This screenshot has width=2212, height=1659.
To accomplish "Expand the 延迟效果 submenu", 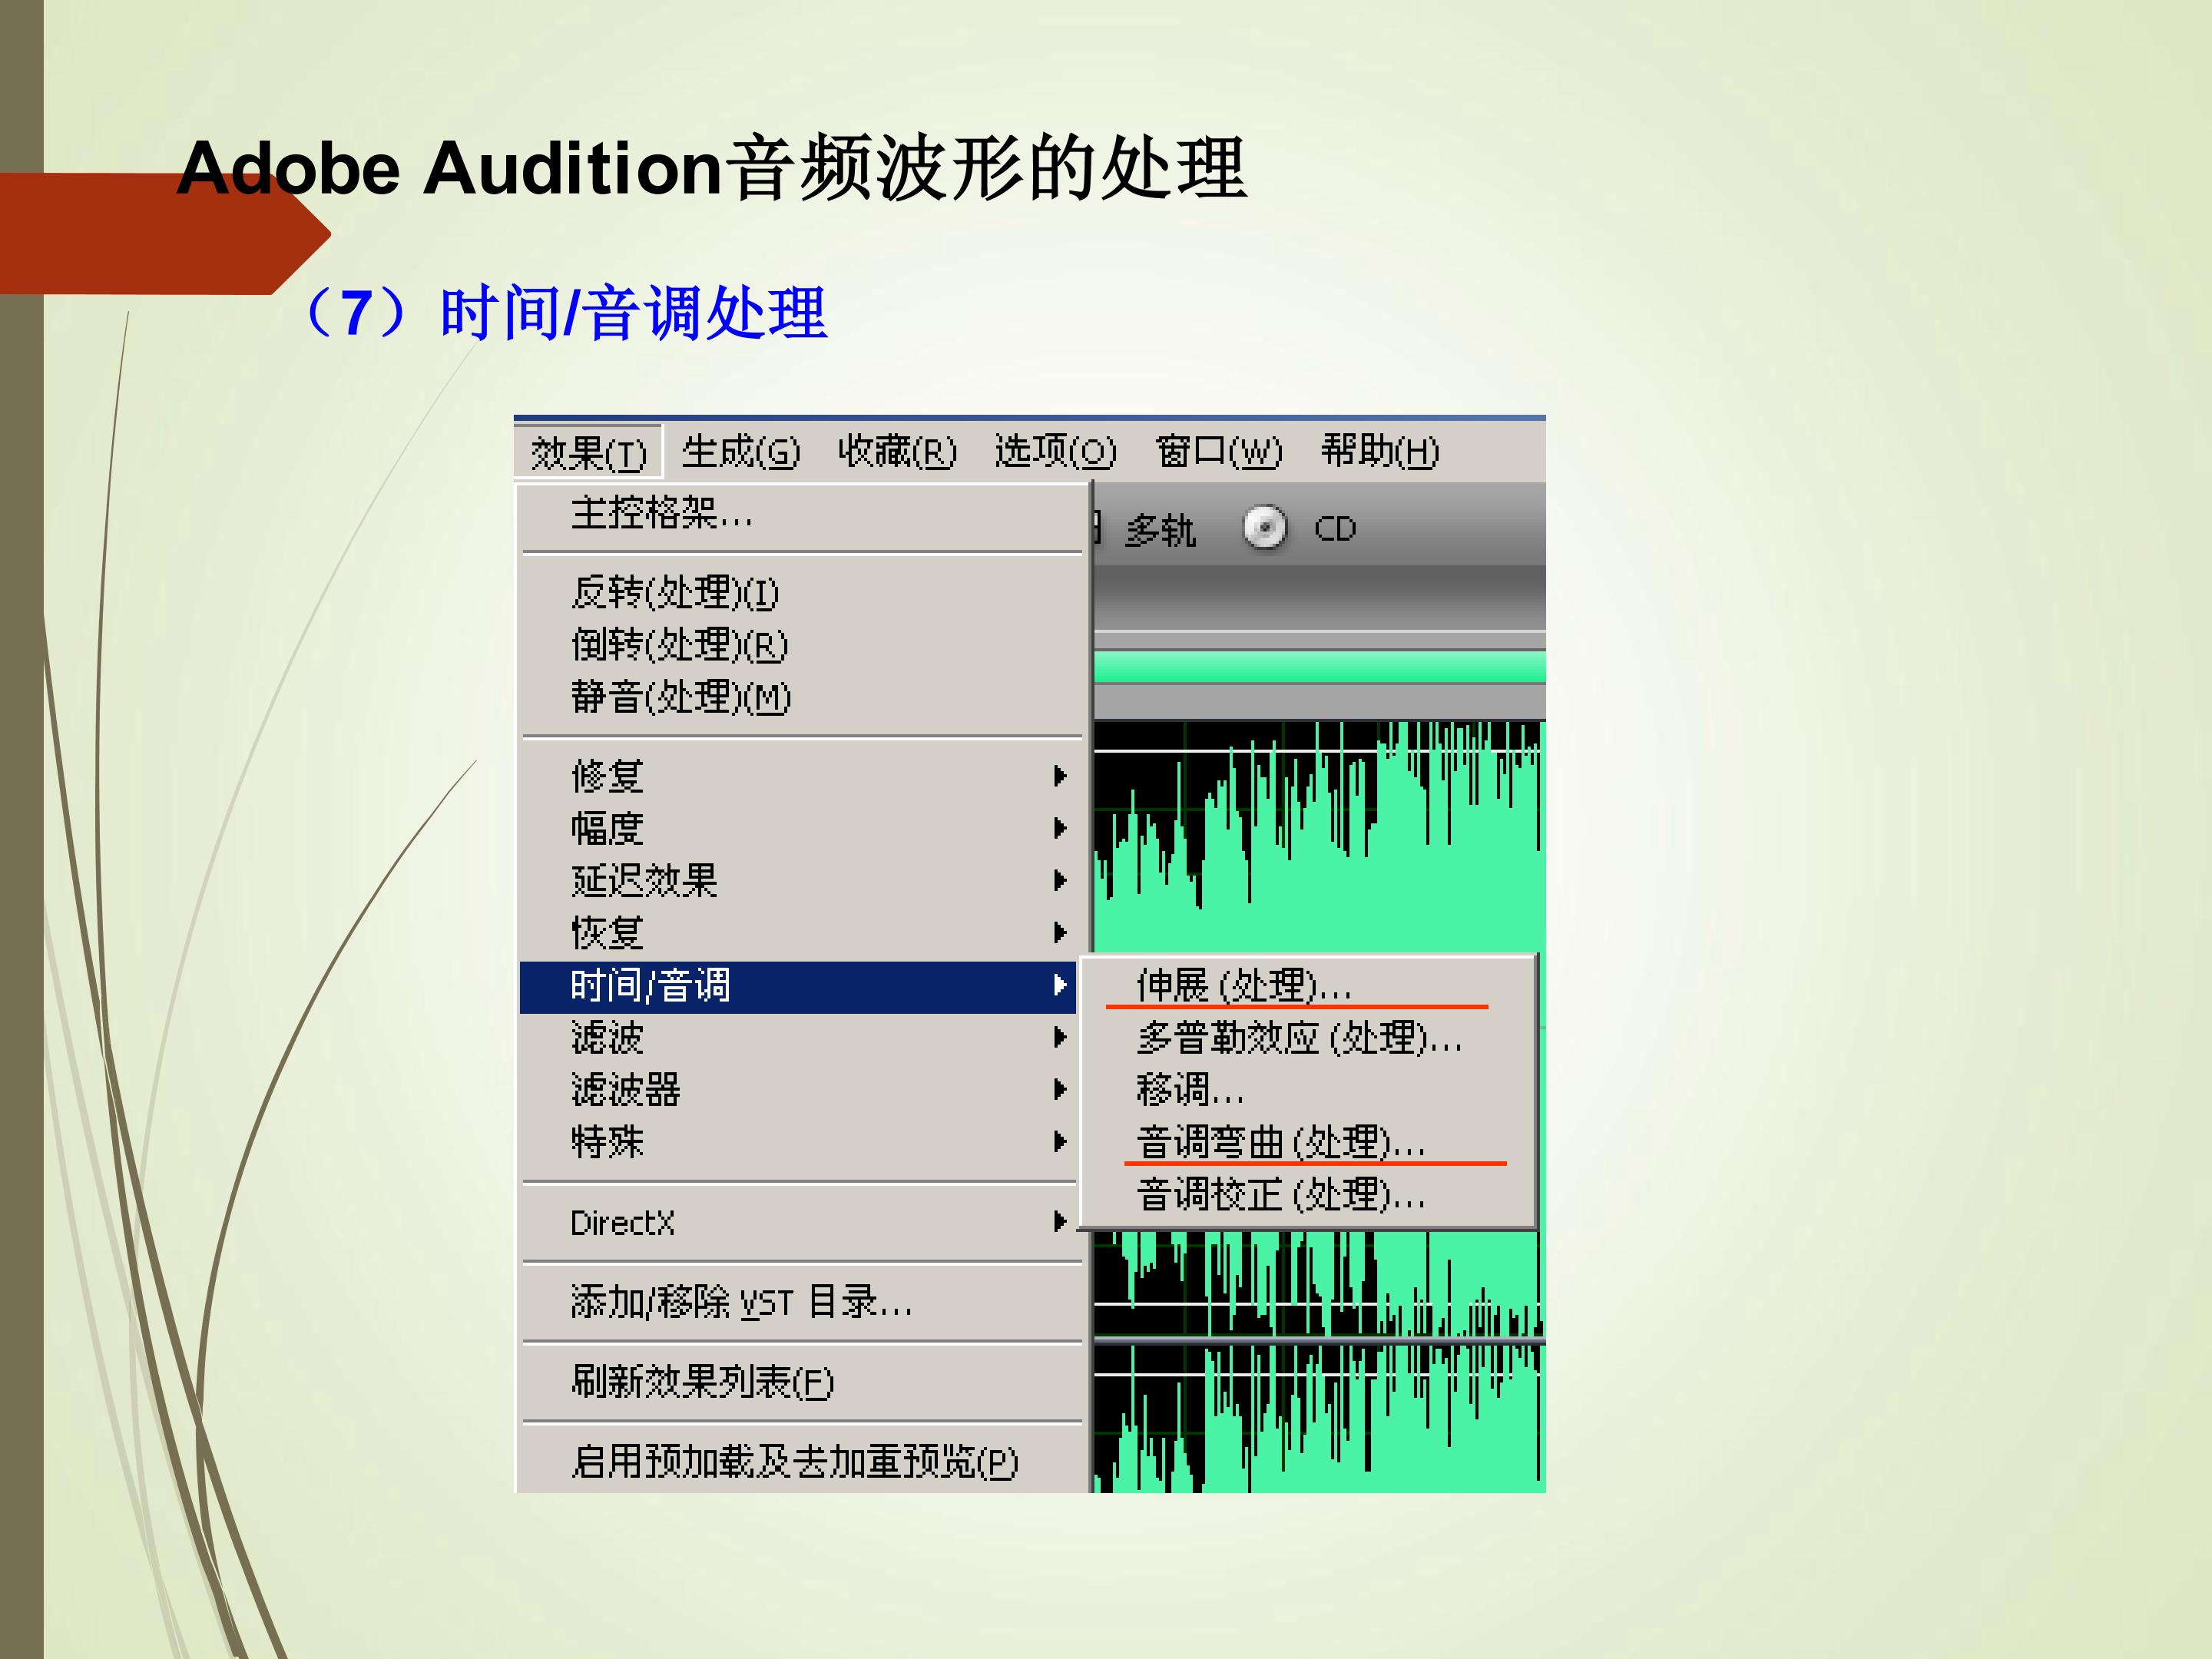I will point(799,881).
